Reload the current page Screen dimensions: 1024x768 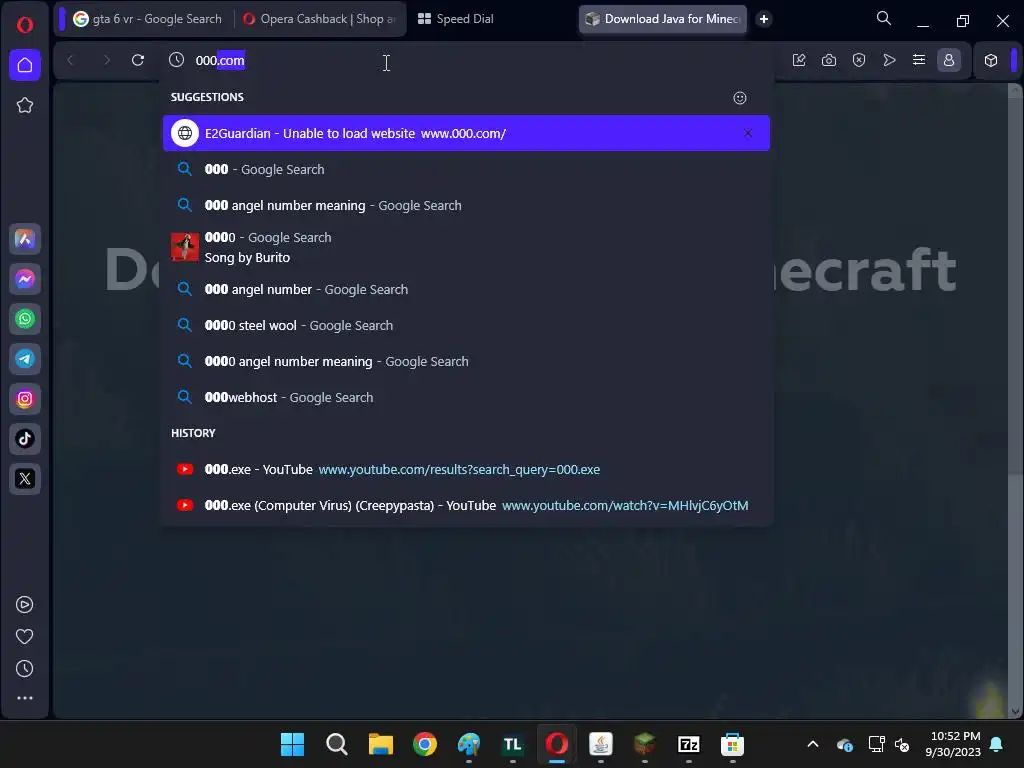click(x=138, y=60)
